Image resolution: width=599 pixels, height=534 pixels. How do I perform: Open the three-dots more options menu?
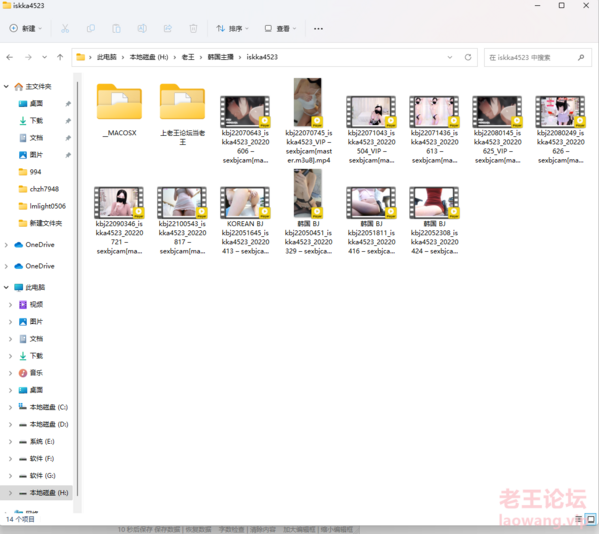pyautogui.click(x=318, y=29)
